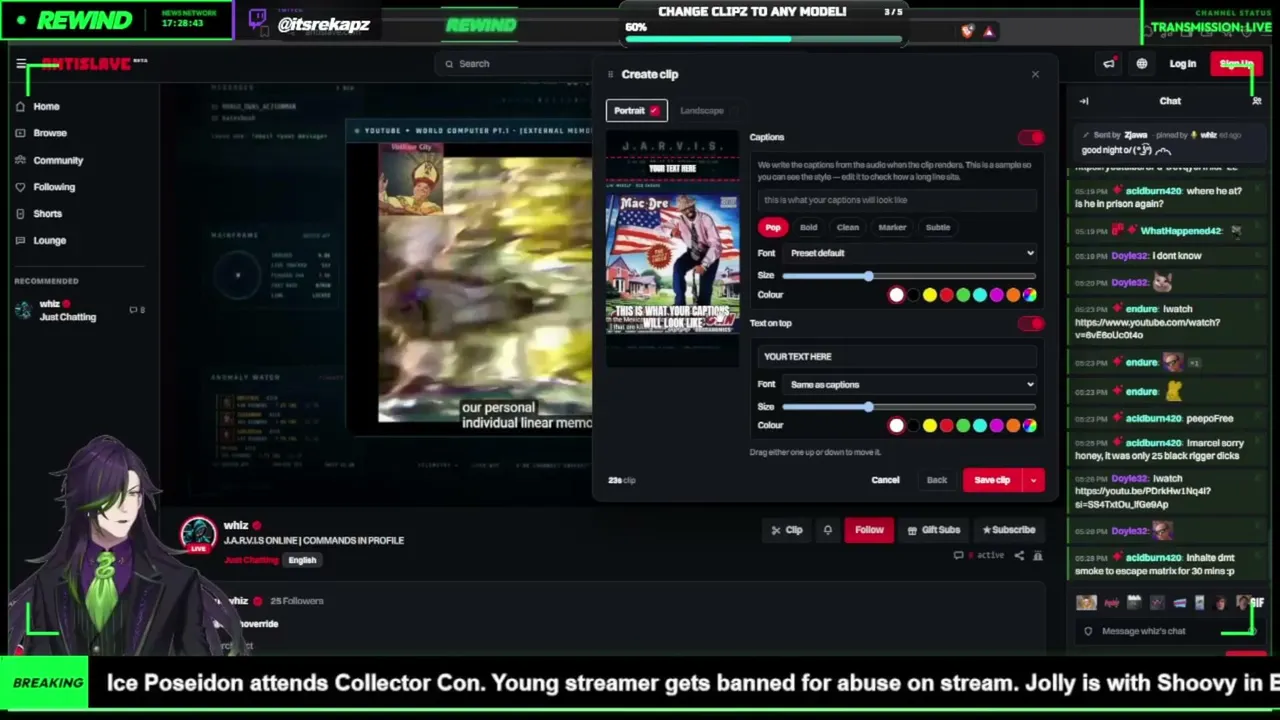The width and height of the screenshot is (1280, 720).
Task: Click the notification bell next to Follow
Action: click(827, 530)
